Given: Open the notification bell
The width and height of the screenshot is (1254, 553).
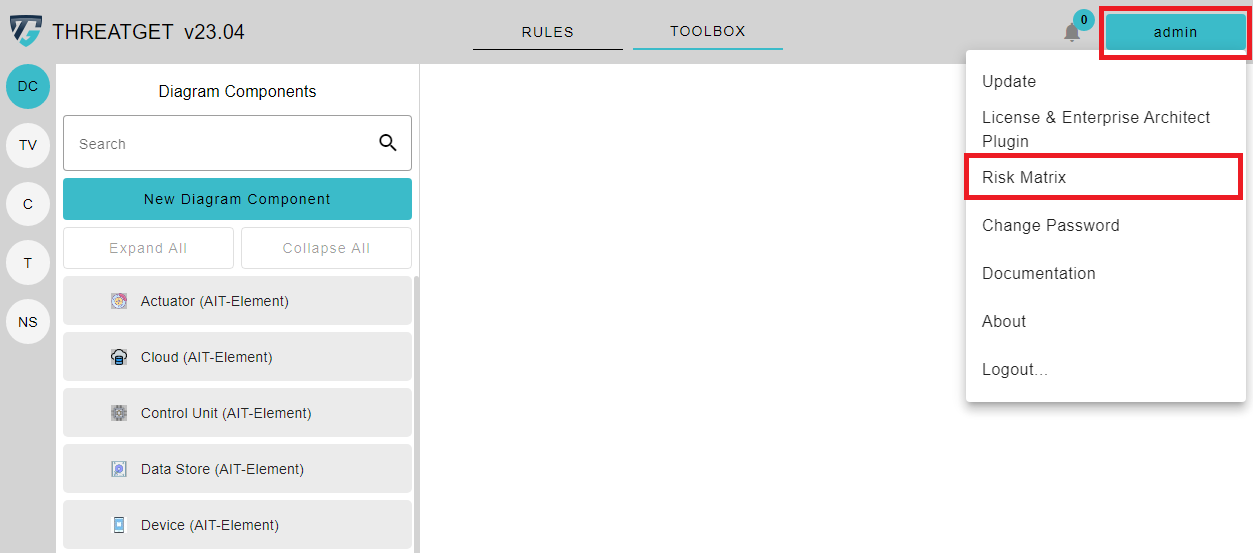Looking at the screenshot, I should (x=1072, y=32).
